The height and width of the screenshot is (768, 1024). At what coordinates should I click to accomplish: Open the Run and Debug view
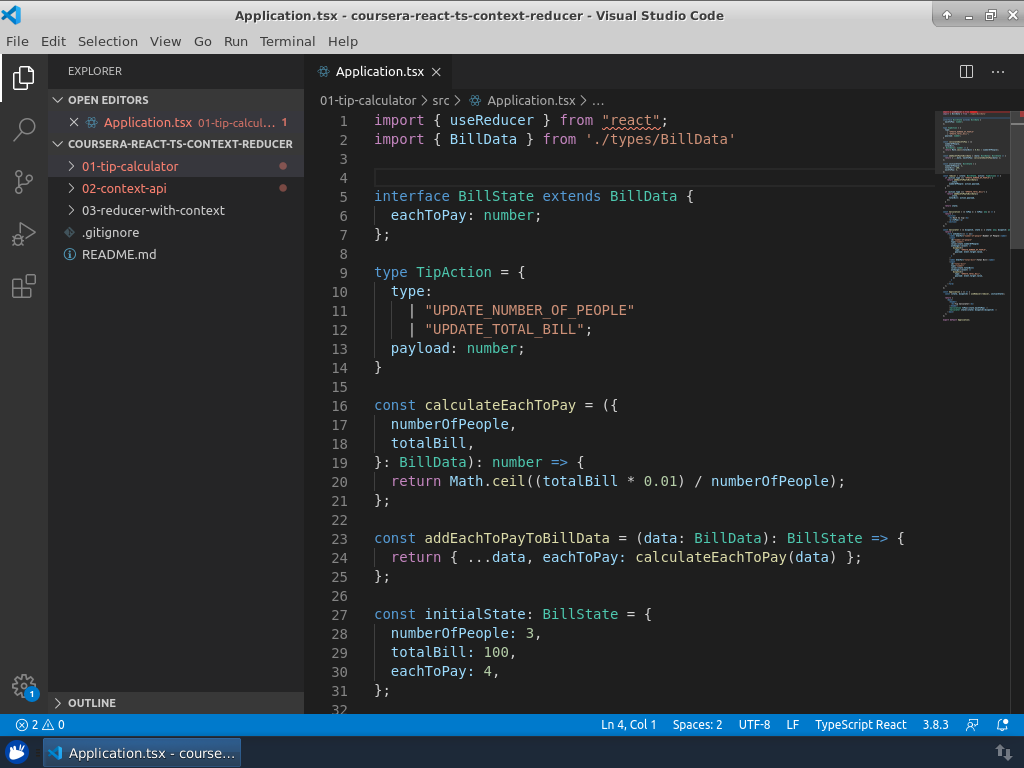(x=24, y=235)
